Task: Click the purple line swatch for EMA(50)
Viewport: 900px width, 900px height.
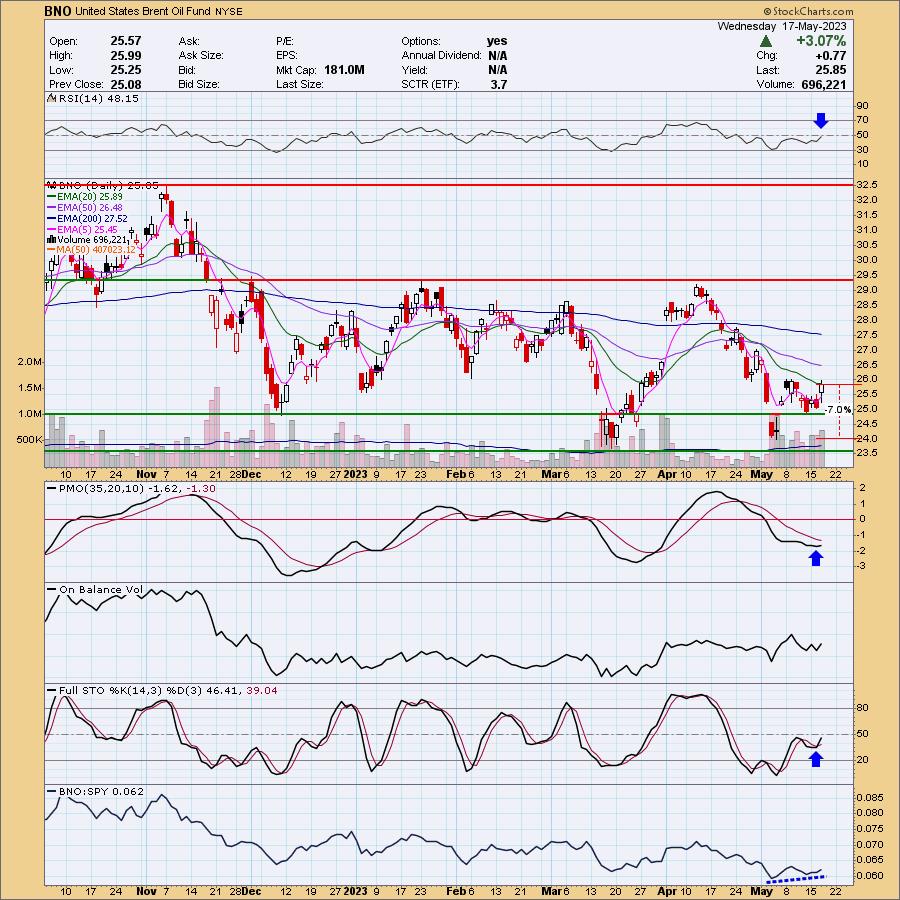Action: click(52, 207)
